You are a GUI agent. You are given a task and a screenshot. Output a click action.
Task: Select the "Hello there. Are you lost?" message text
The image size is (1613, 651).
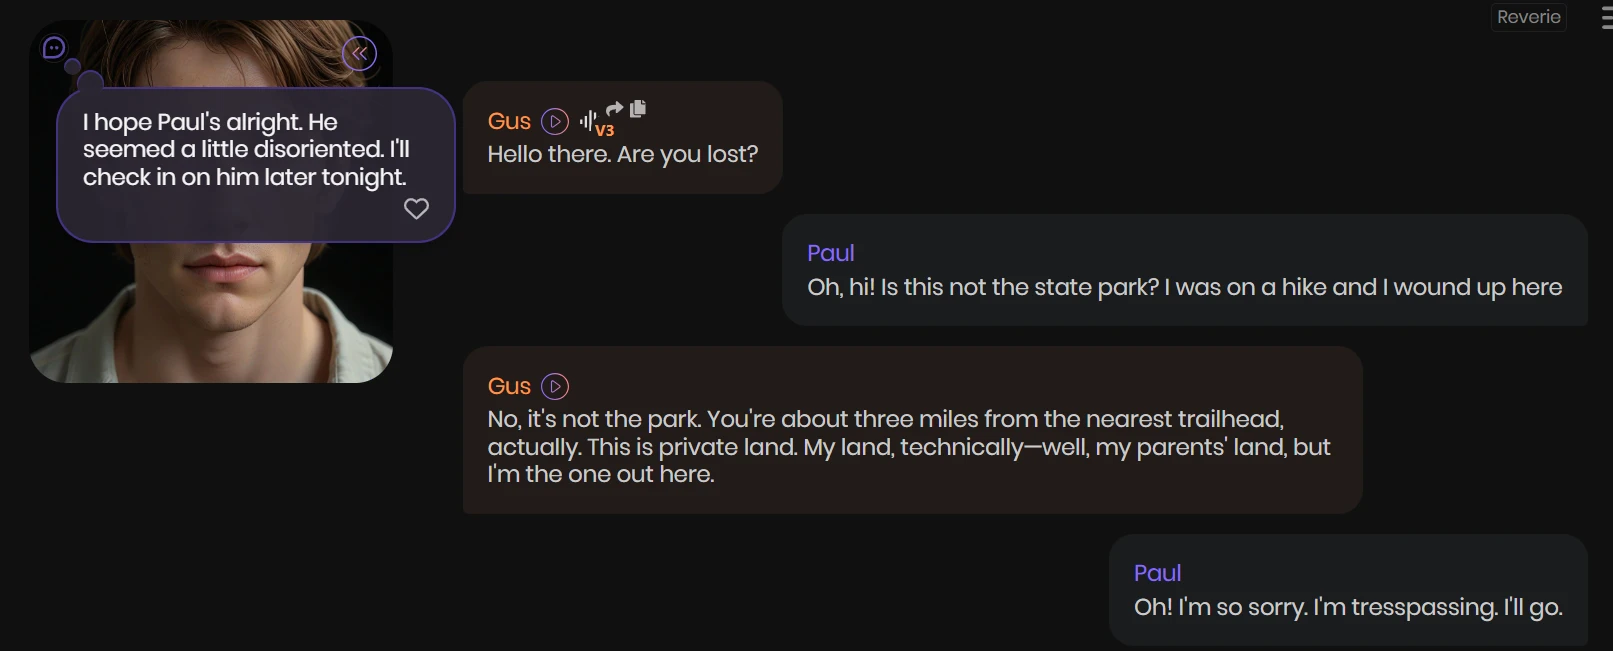[623, 155]
